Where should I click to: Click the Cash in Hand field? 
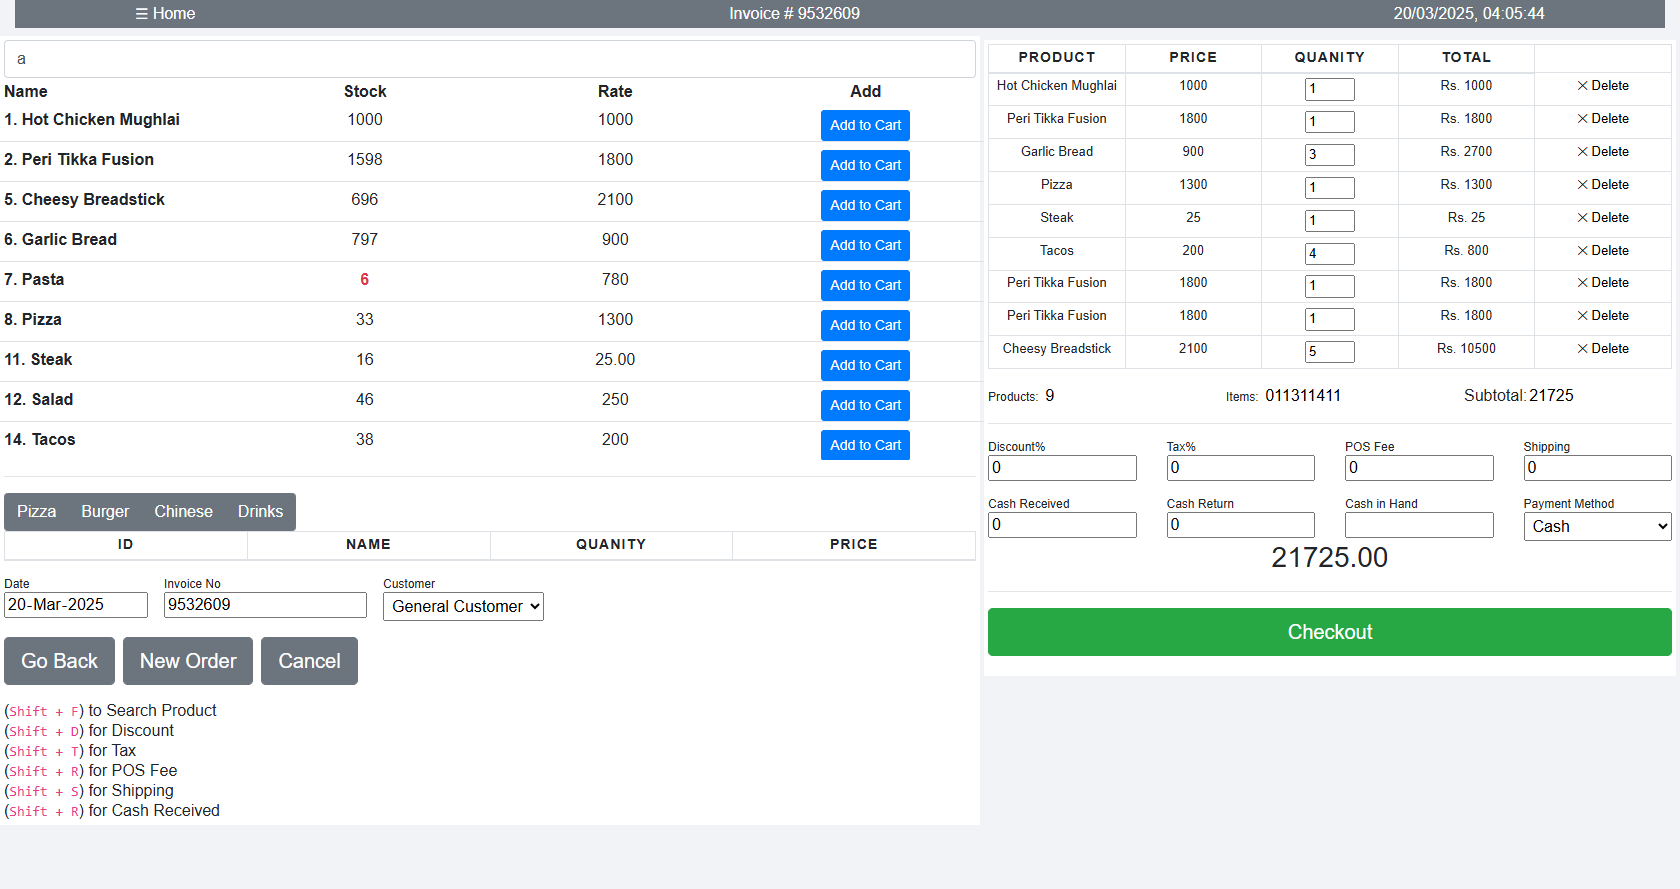[x=1419, y=525]
